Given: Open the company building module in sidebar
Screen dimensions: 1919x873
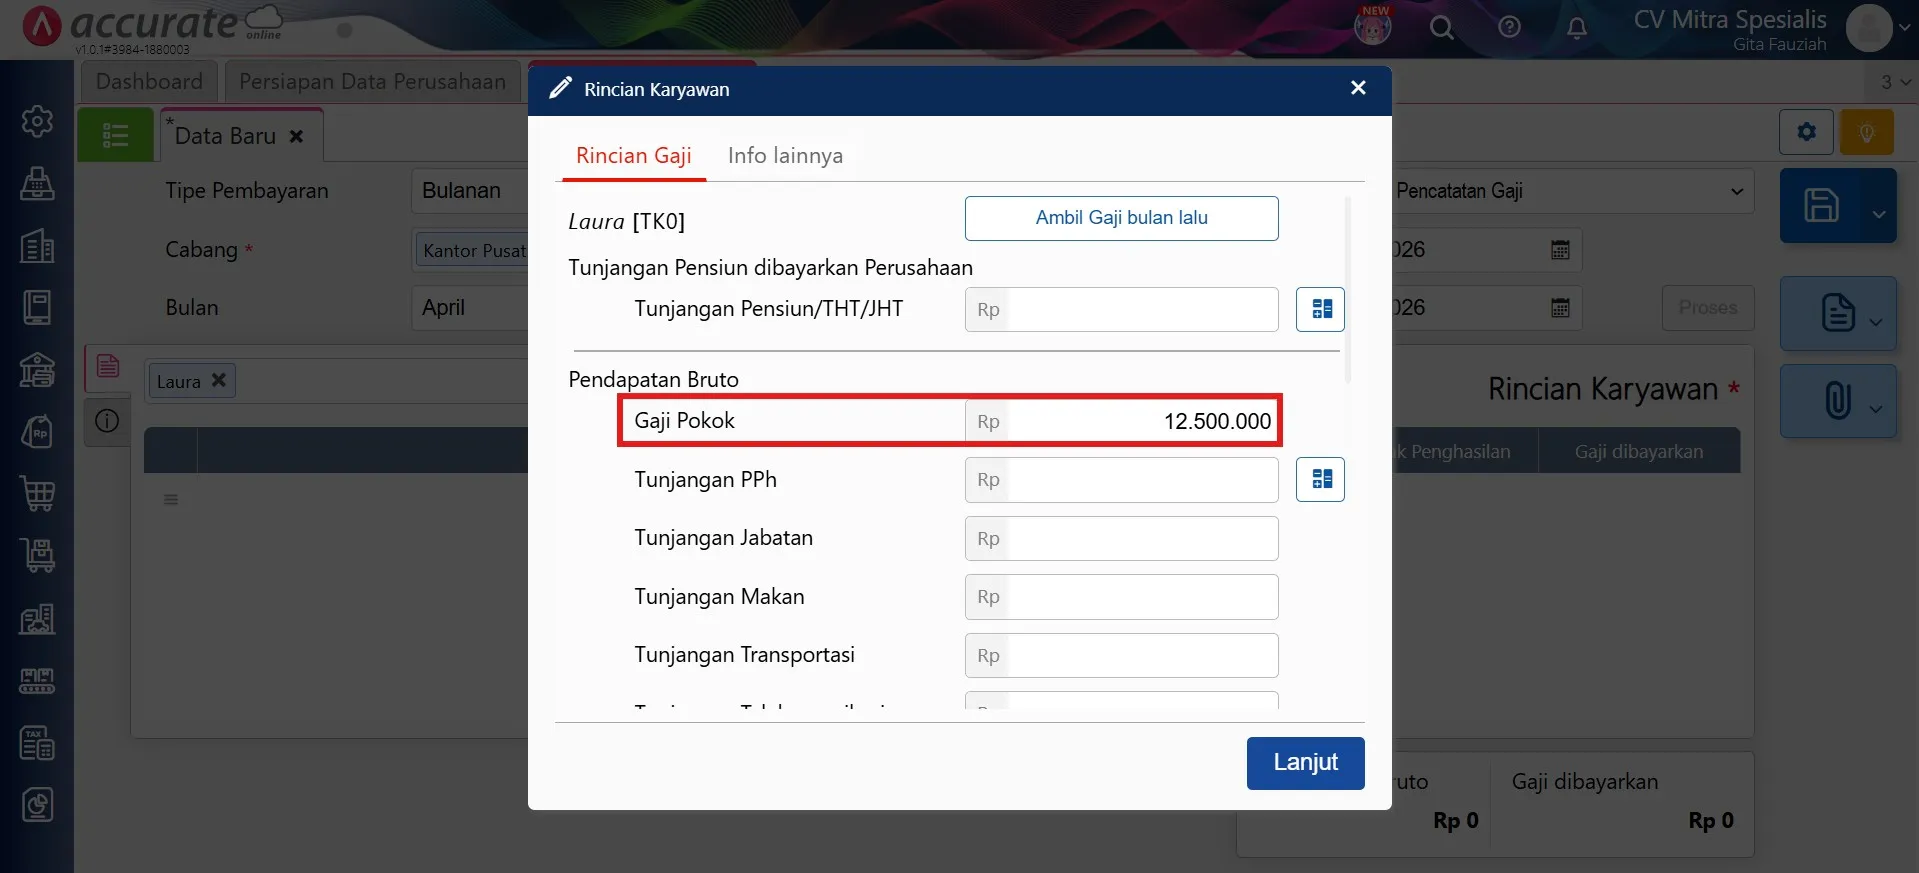Looking at the screenshot, I should coord(37,246).
